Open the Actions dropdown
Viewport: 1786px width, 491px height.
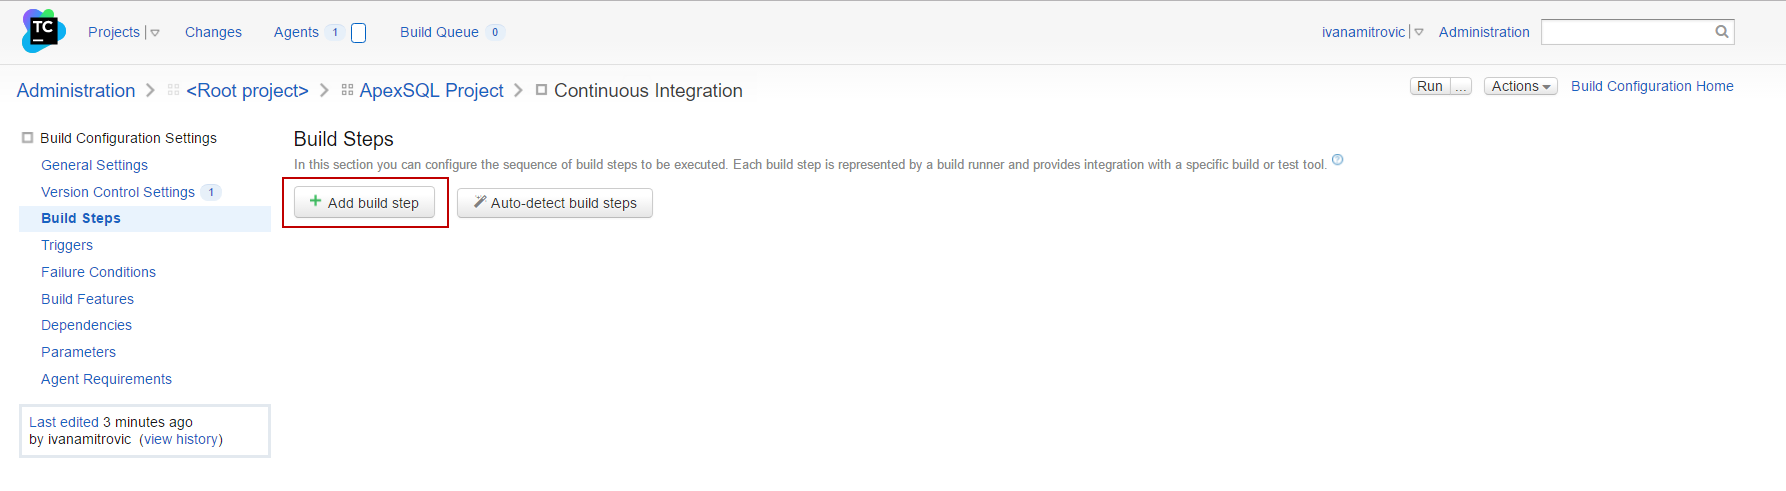tap(1520, 87)
